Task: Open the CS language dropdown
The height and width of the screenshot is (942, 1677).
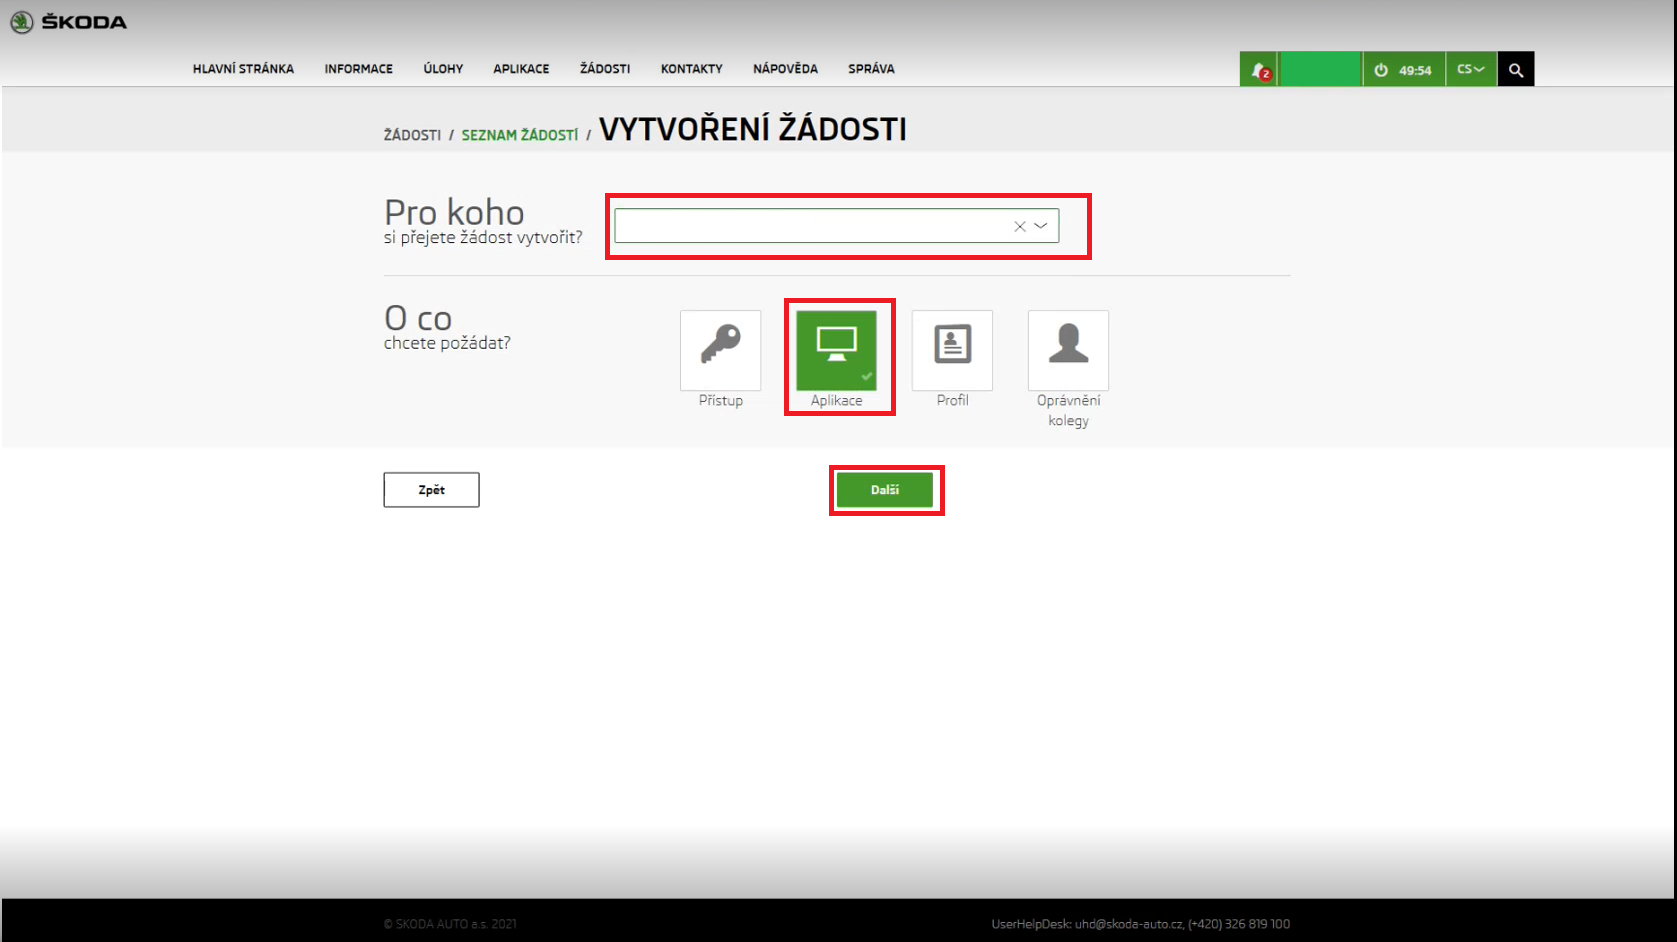Action: [x=1470, y=70]
